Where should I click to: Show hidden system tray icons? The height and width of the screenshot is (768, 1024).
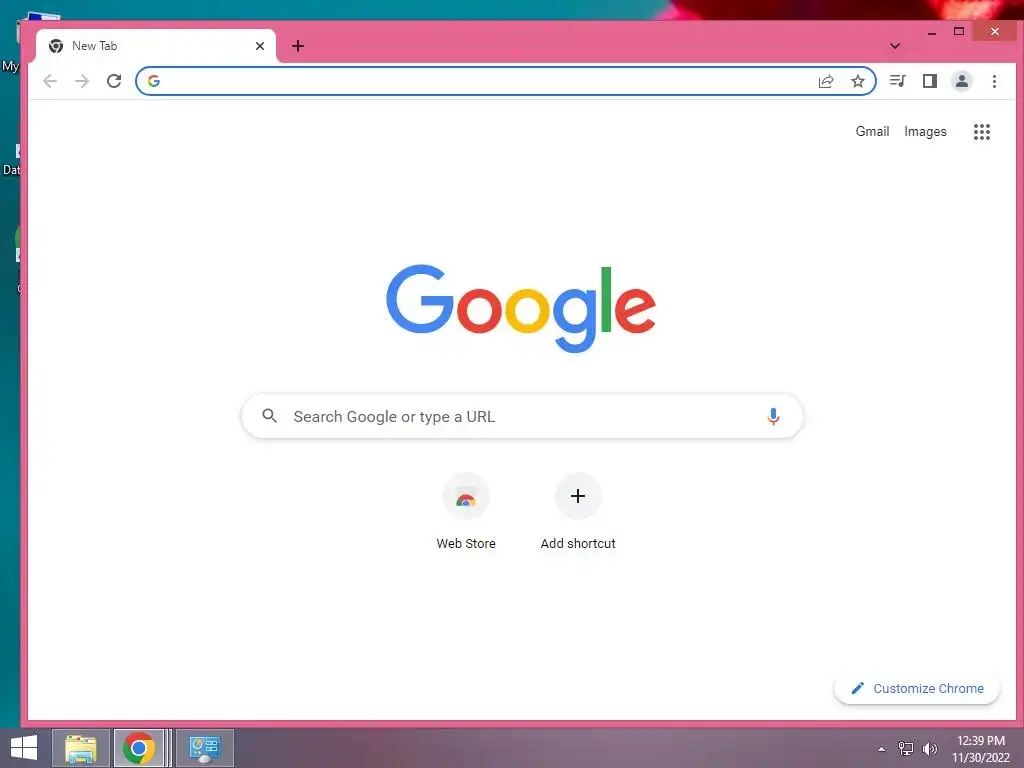(882, 749)
